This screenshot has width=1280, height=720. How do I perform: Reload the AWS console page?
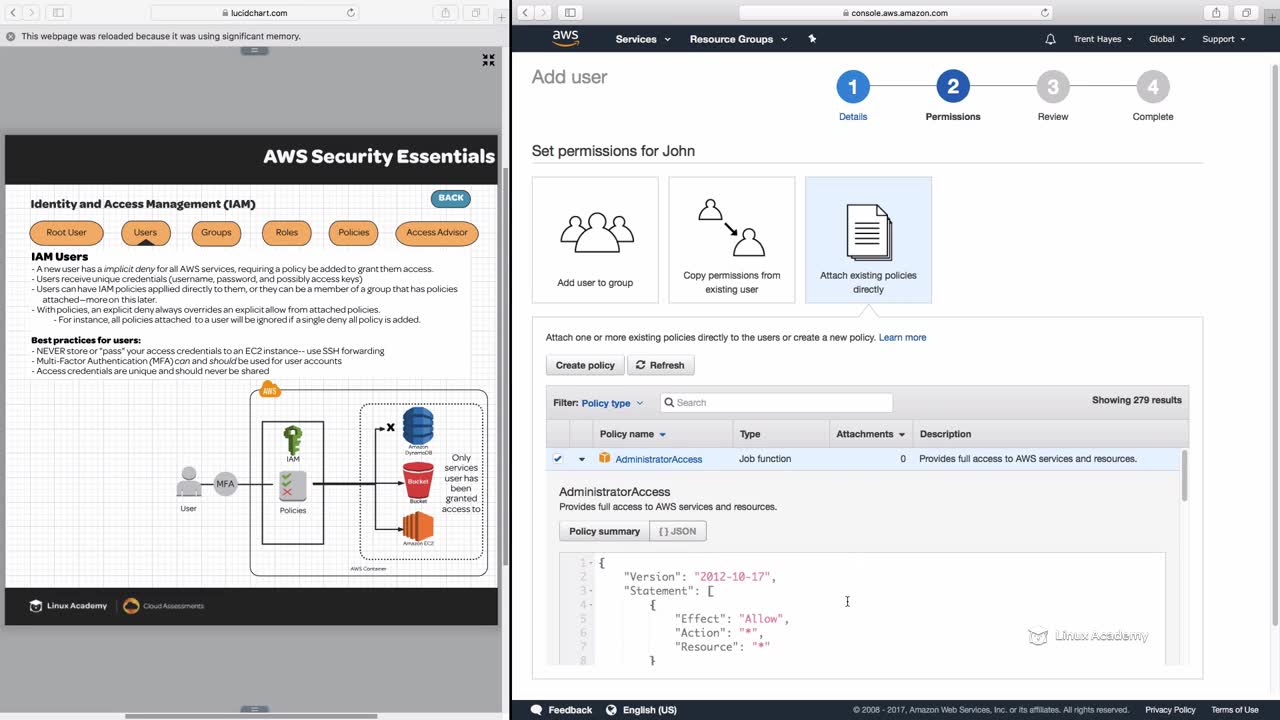(x=1045, y=13)
